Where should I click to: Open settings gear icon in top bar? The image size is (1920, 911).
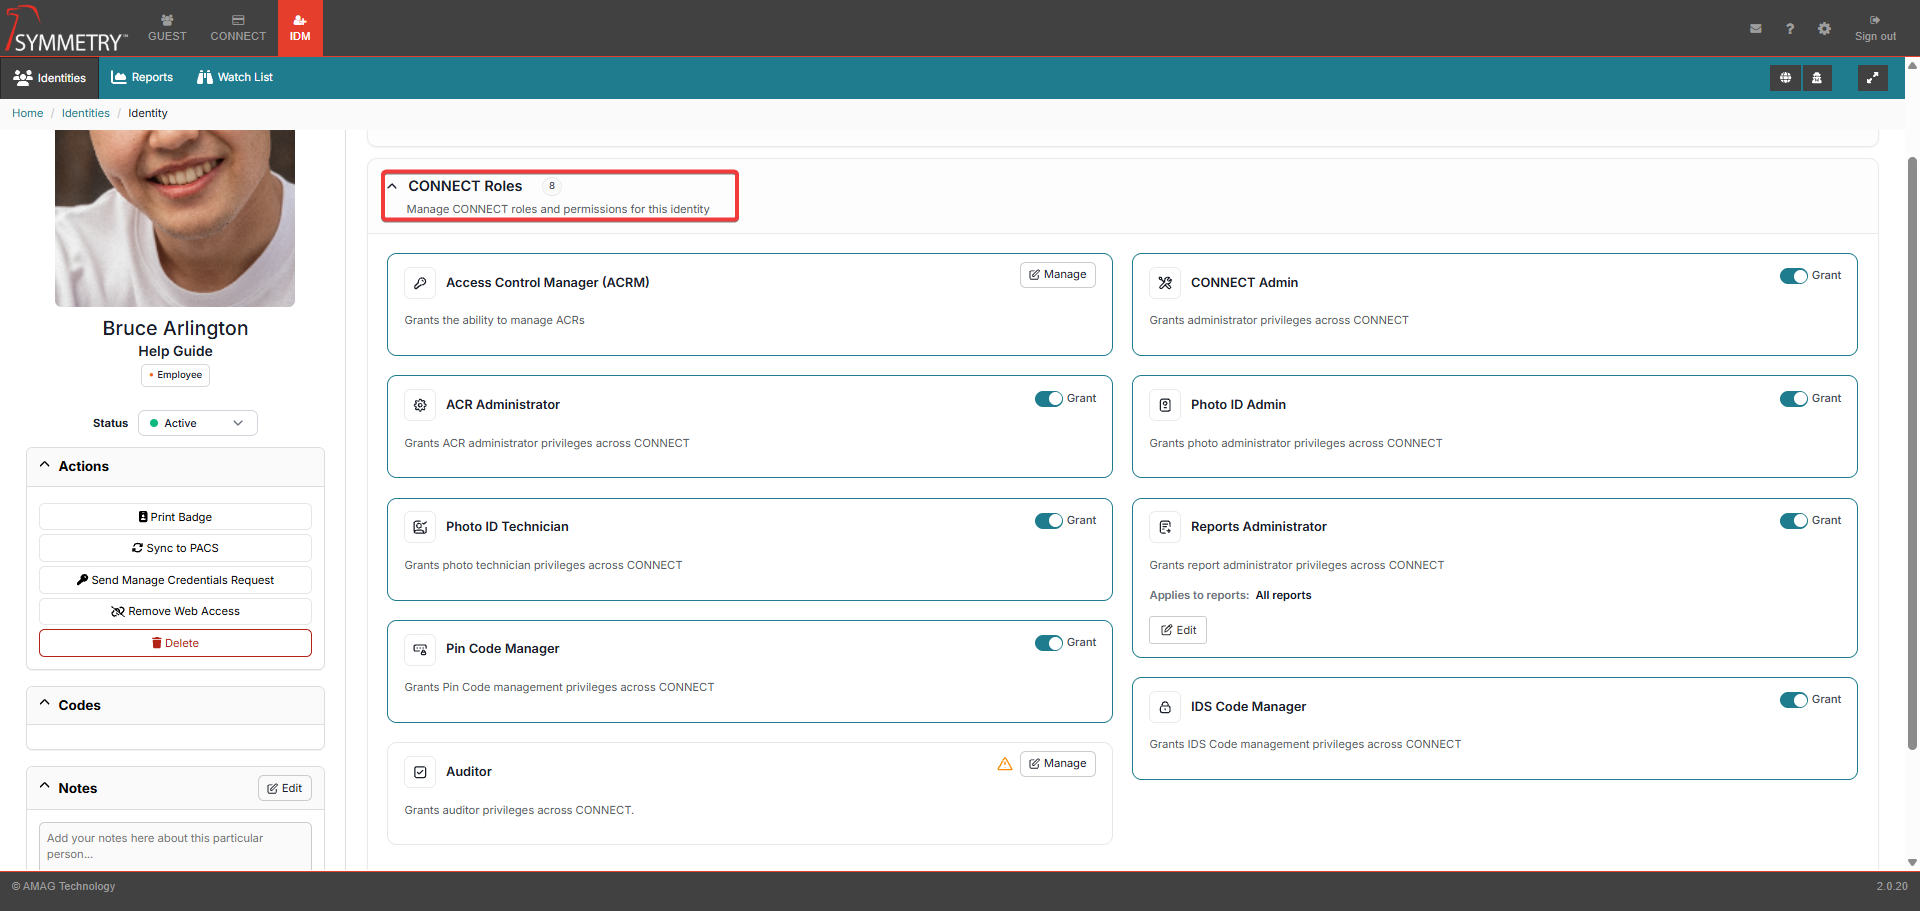[x=1824, y=29]
